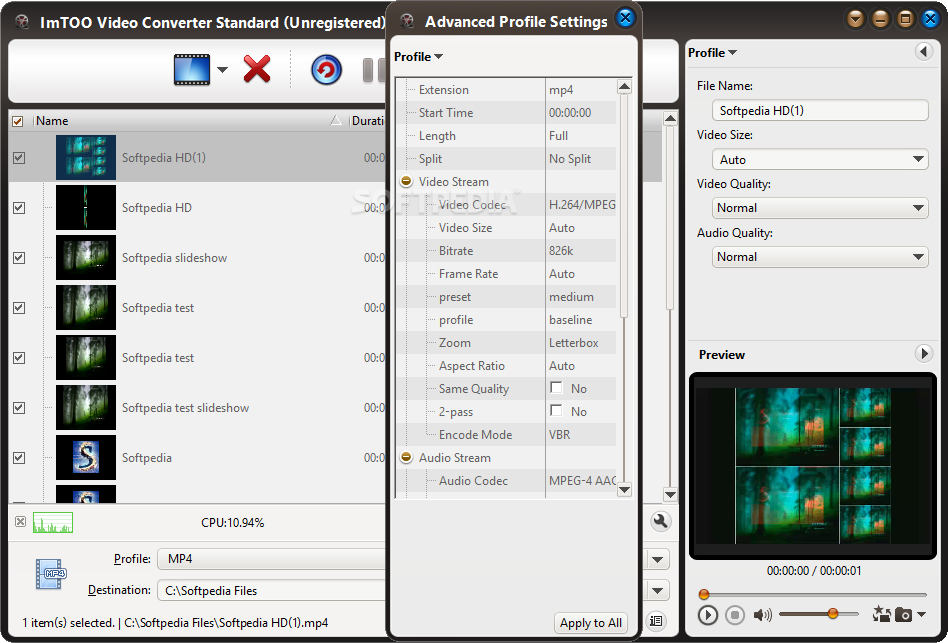The height and width of the screenshot is (643, 948).
Task: Click the MP4 profile film icon
Action: [x=51, y=574]
